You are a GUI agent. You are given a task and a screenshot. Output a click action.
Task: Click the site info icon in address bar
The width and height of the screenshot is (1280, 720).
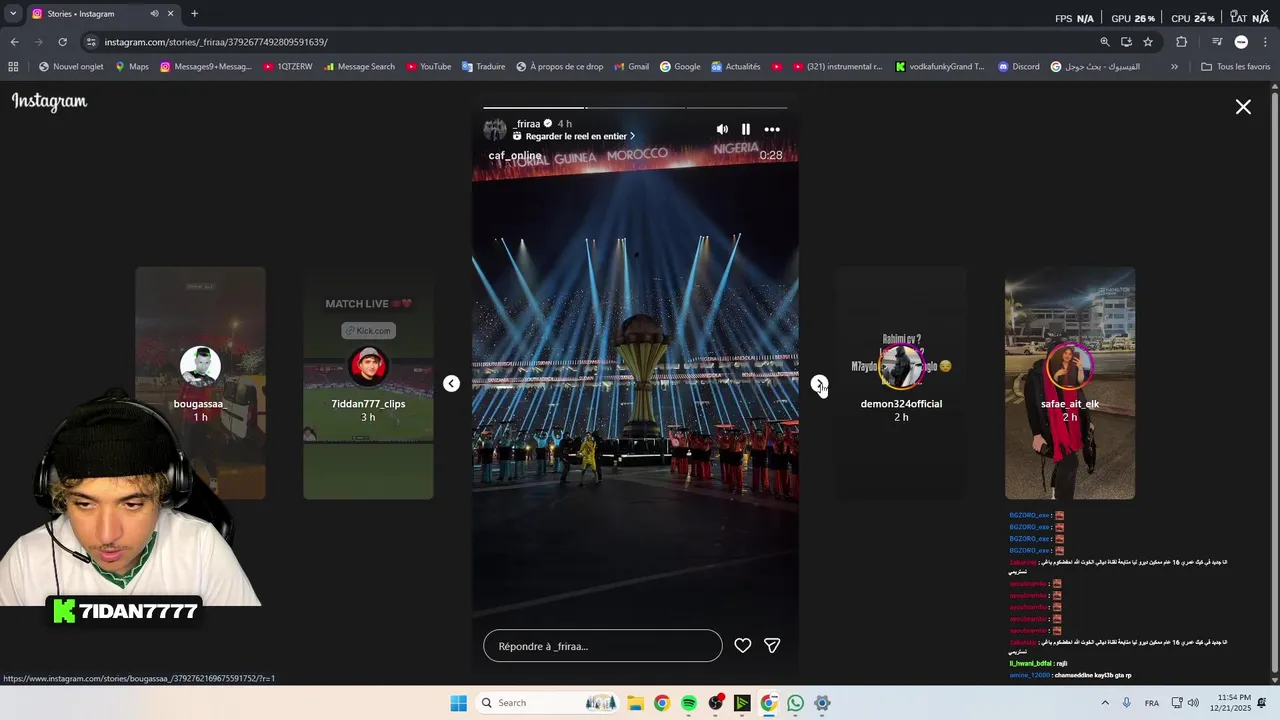click(91, 42)
